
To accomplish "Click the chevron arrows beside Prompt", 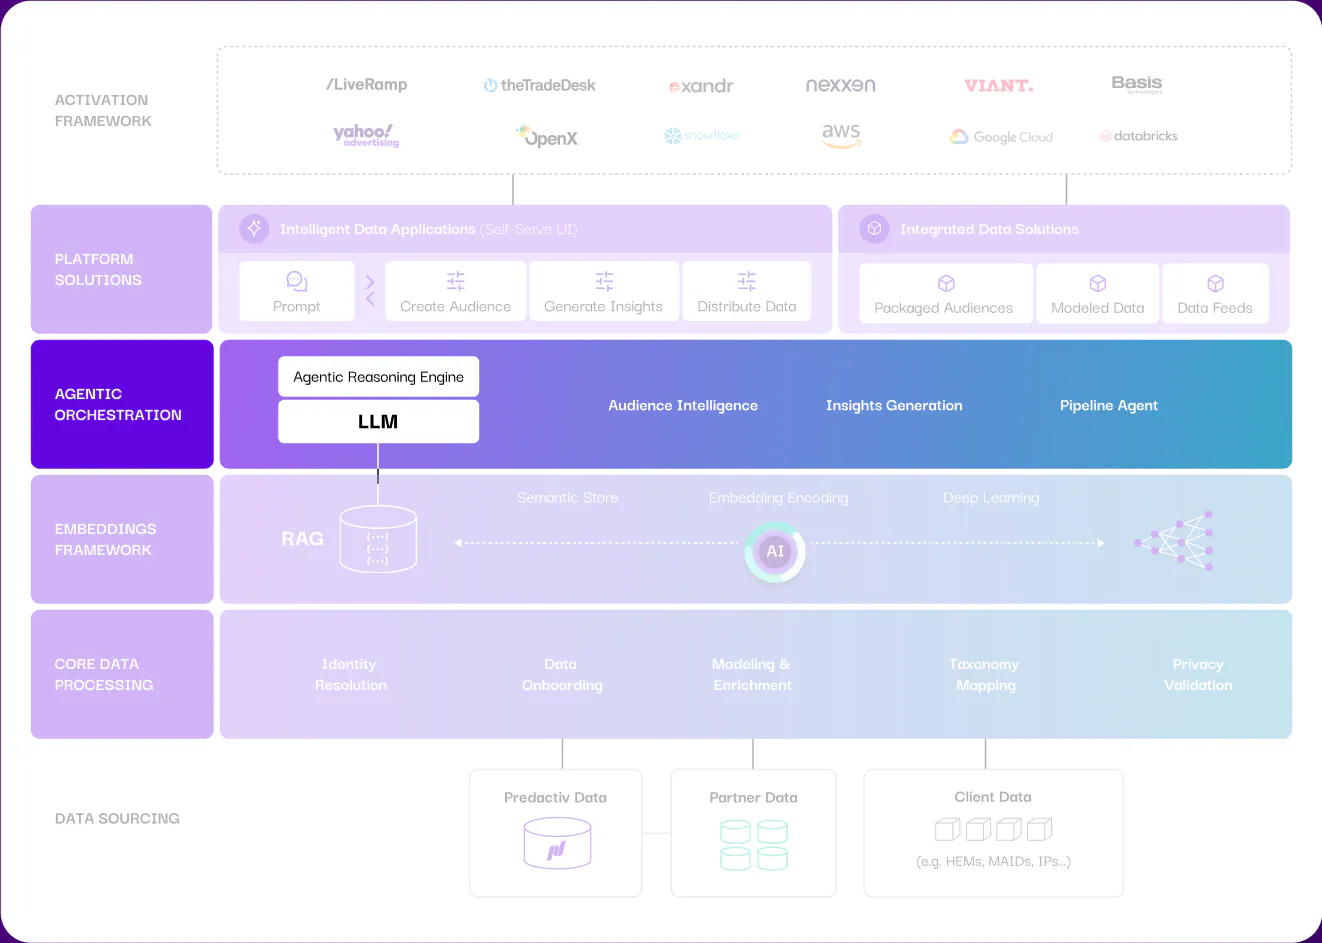I will (370, 291).
